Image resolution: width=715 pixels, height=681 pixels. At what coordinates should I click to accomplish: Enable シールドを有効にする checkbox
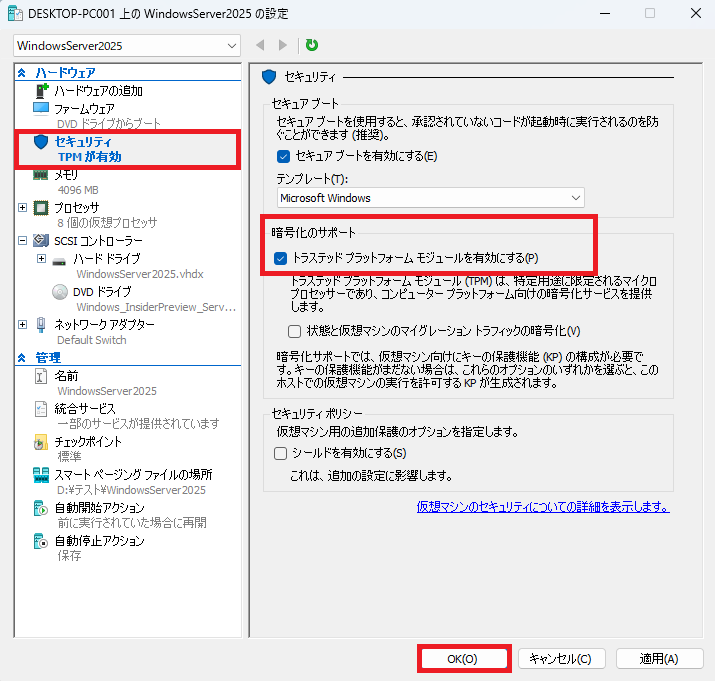pos(280,453)
